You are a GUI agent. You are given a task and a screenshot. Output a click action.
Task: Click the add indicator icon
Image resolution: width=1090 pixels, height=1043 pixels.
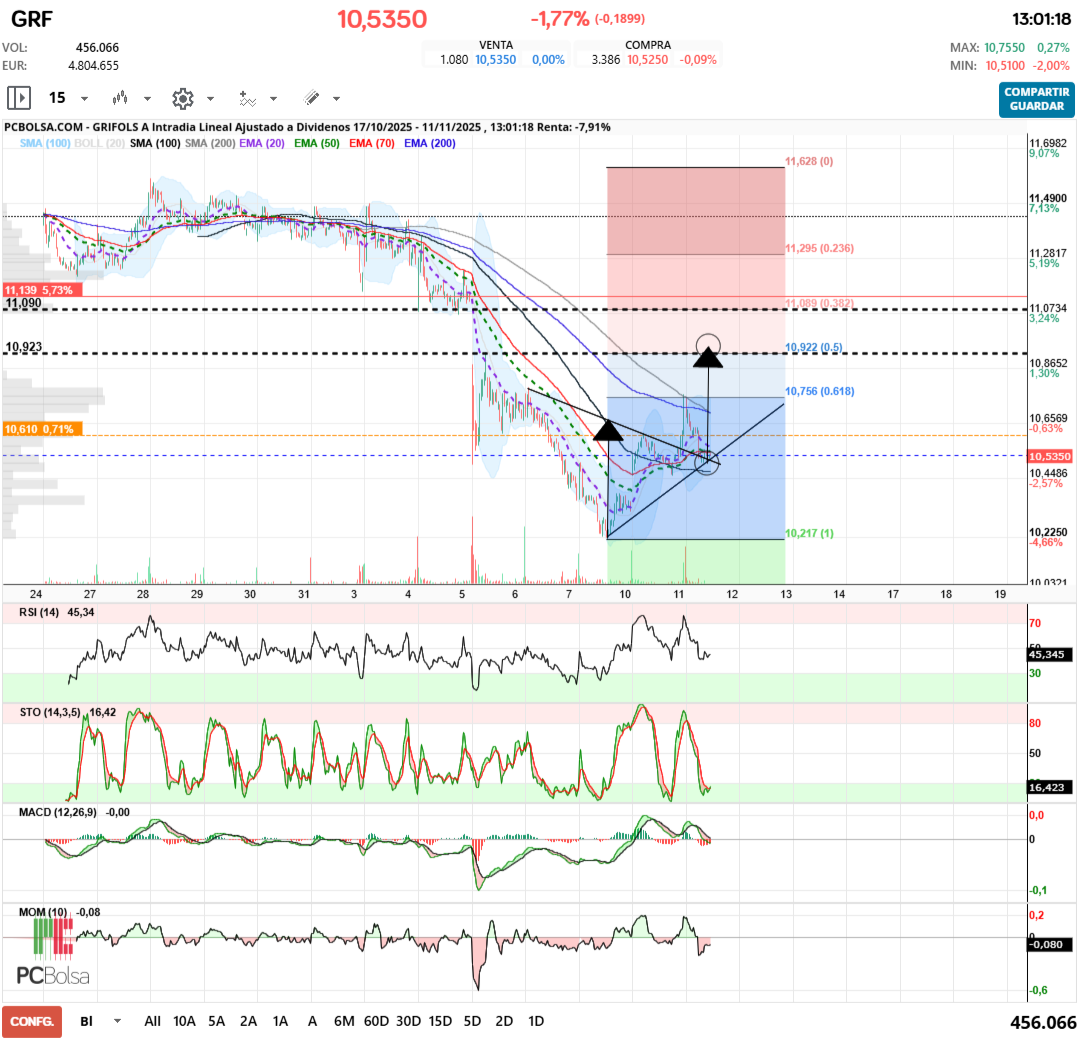(247, 98)
